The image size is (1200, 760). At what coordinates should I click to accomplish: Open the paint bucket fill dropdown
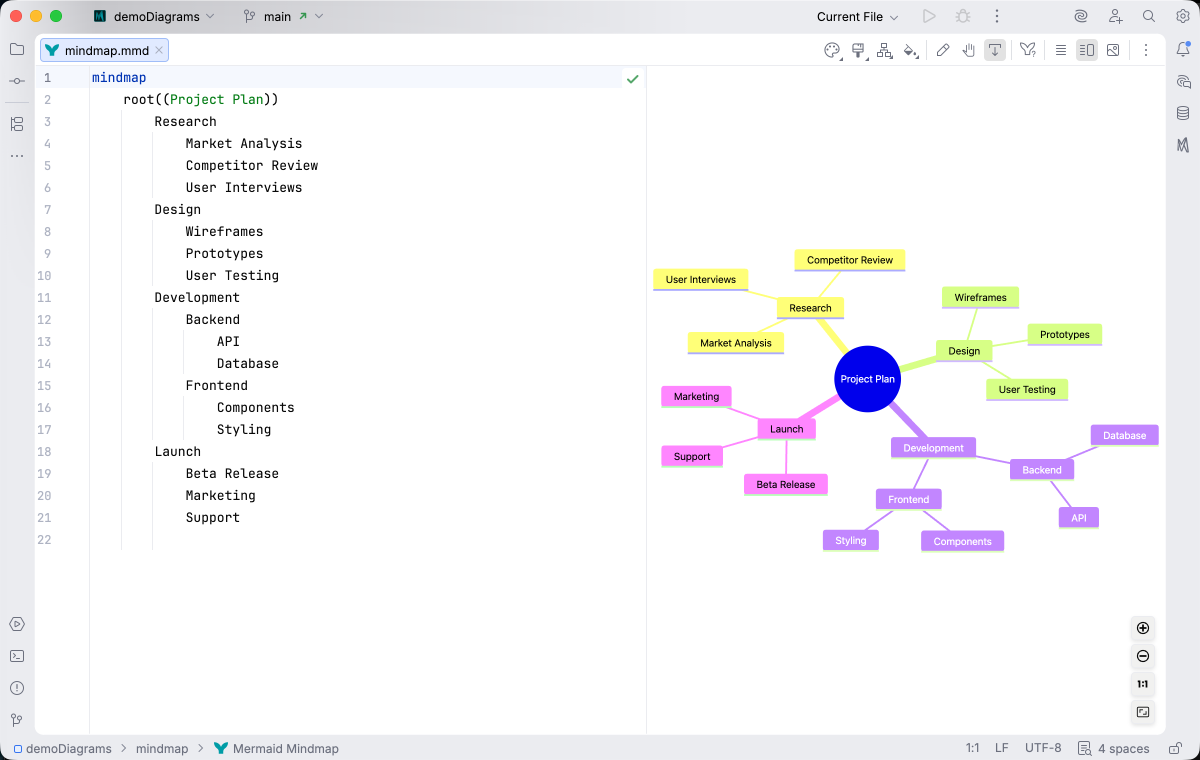[x=911, y=50]
